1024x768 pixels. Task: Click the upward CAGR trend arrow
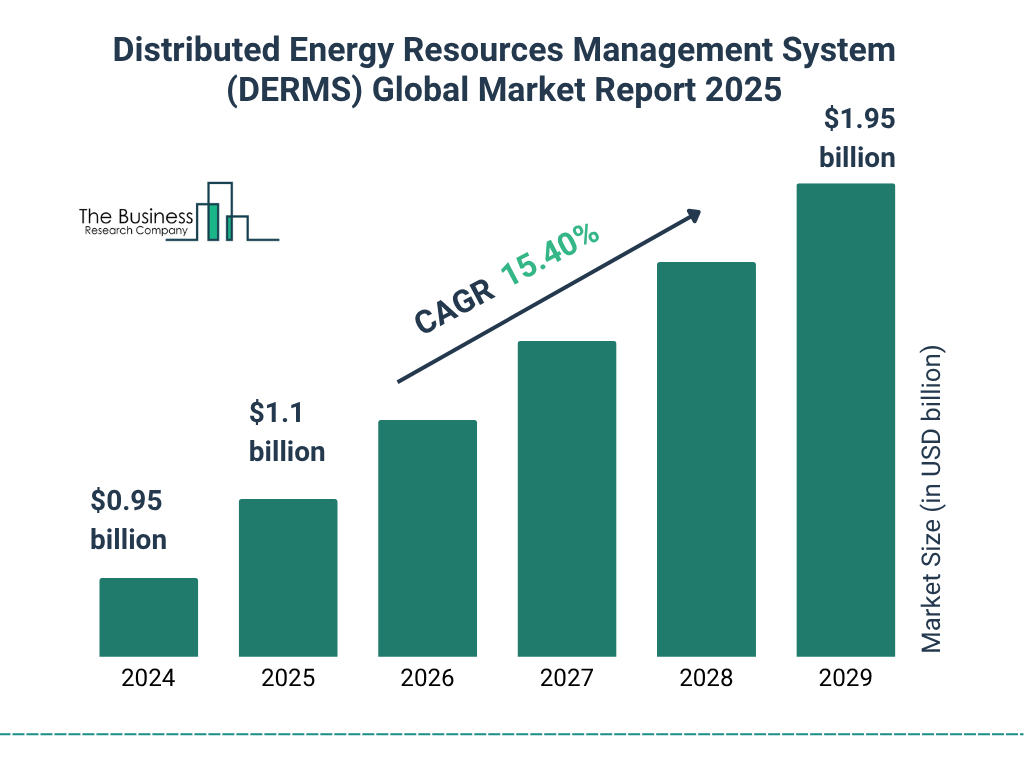(548, 296)
